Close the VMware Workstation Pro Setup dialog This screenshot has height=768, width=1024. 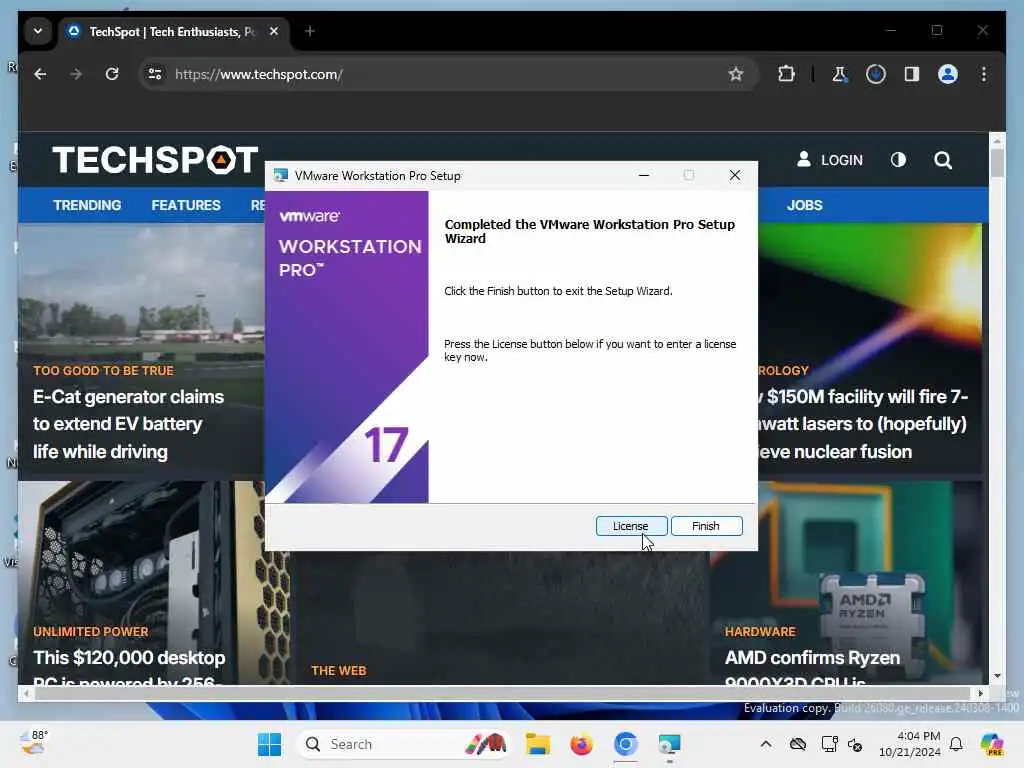735,175
